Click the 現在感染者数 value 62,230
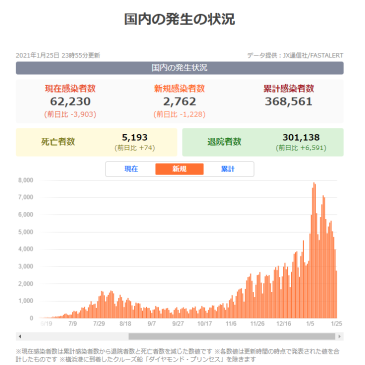 tap(70, 101)
